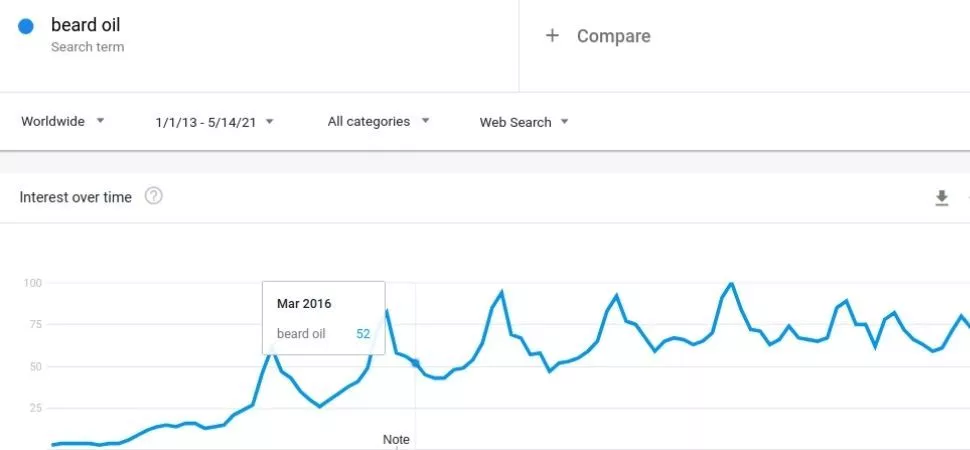Click the help question mark icon

[x=153, y=196]
